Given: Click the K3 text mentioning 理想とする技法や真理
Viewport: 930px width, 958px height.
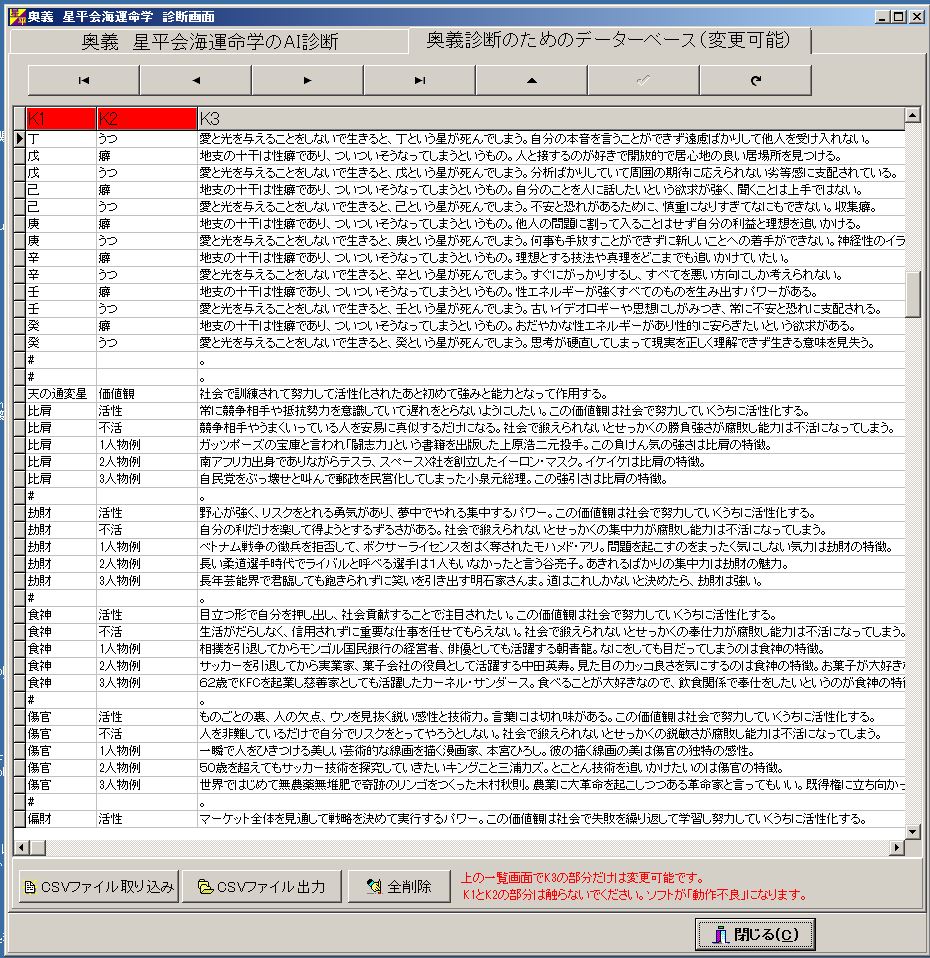Looking at the screenshot, I should [x=494, y=258].
